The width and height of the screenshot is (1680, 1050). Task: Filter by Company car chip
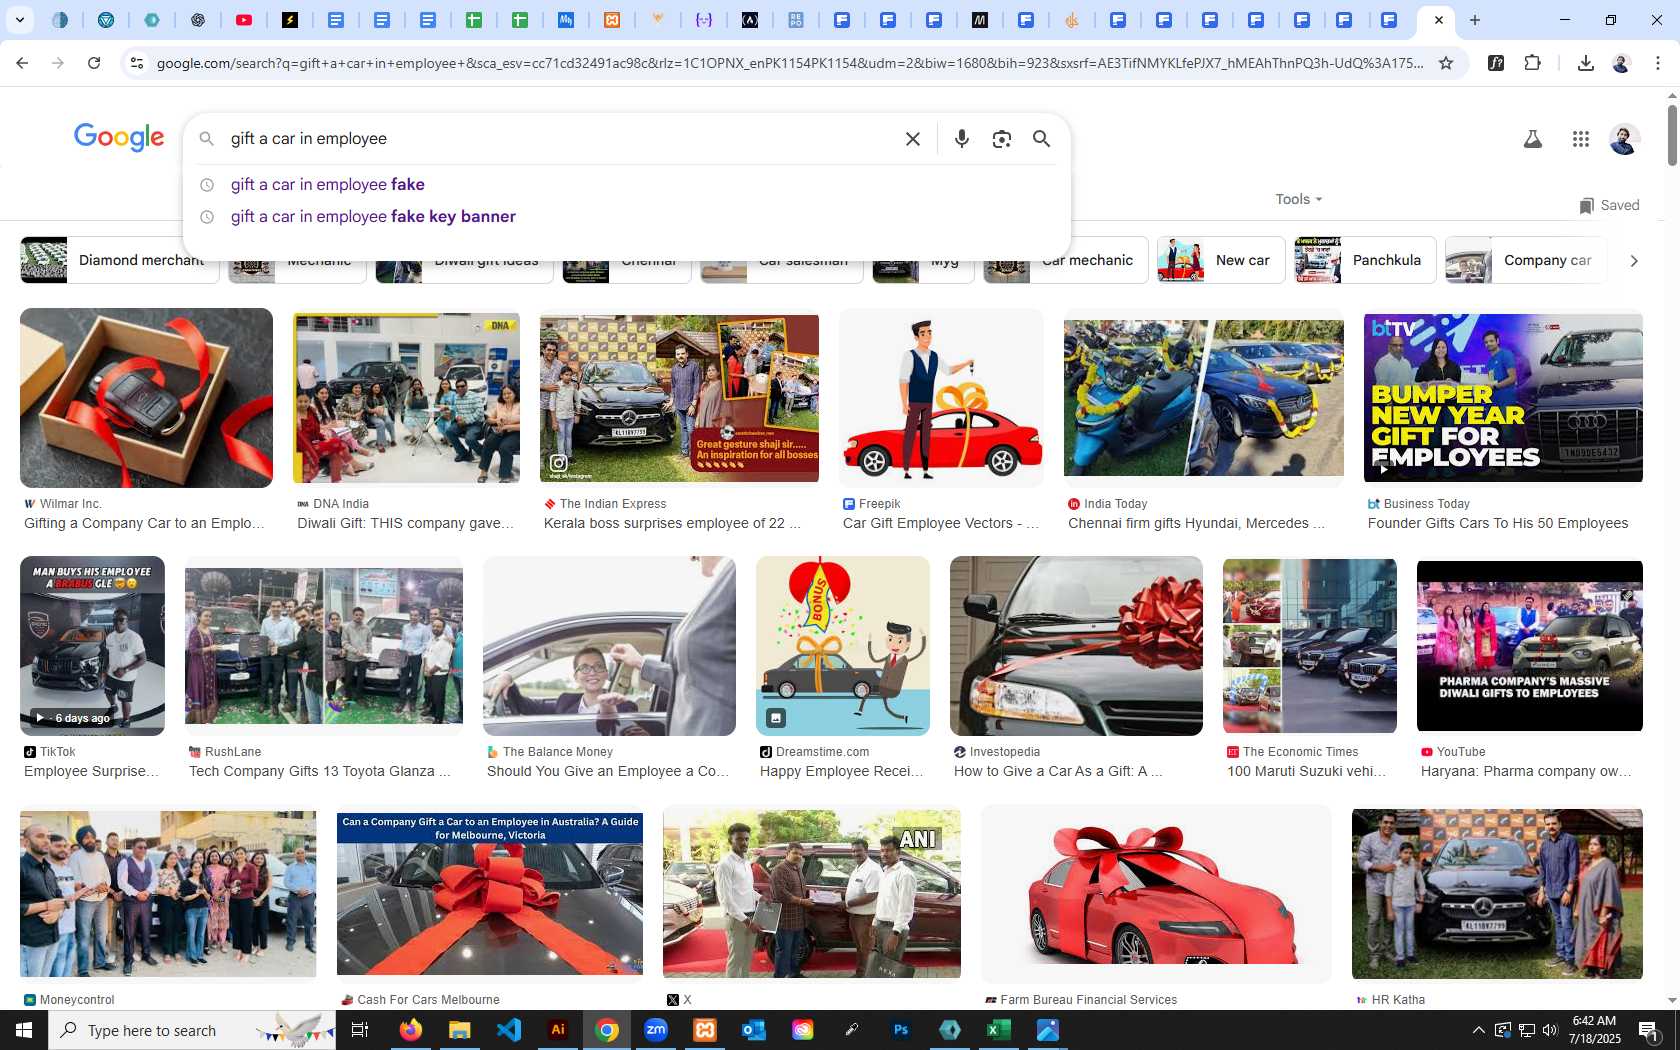click(1525, 260)
